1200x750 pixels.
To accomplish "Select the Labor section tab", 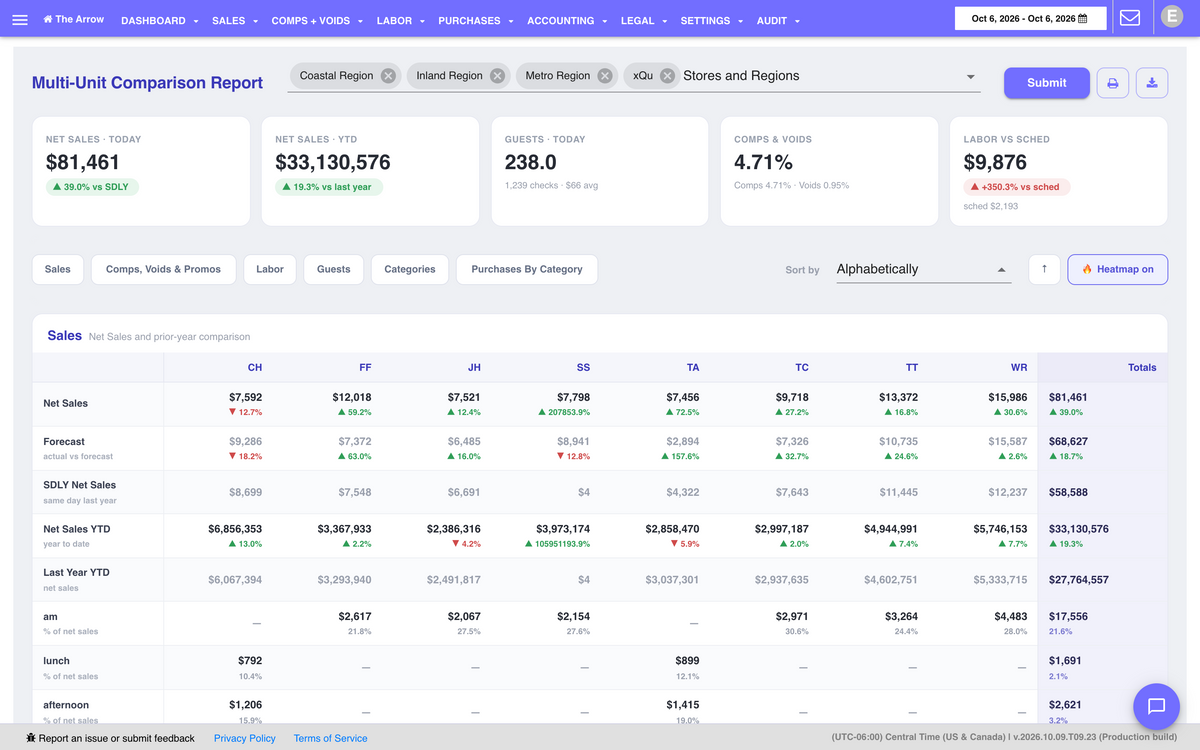I will (270, 269).
